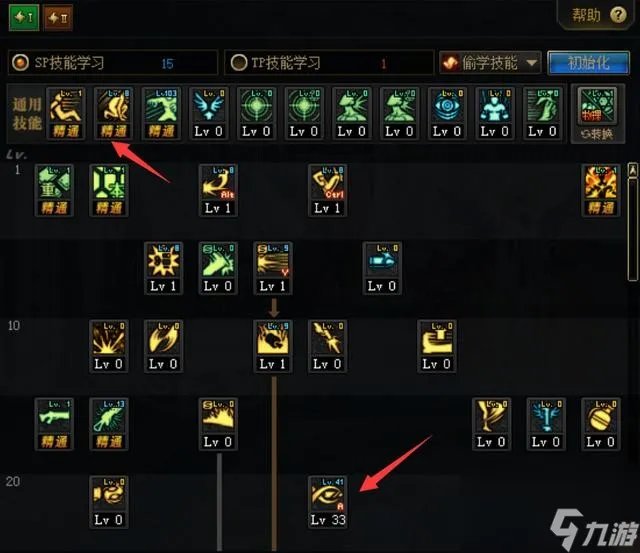Select the SP技能学习 radio button

[20, 63]
